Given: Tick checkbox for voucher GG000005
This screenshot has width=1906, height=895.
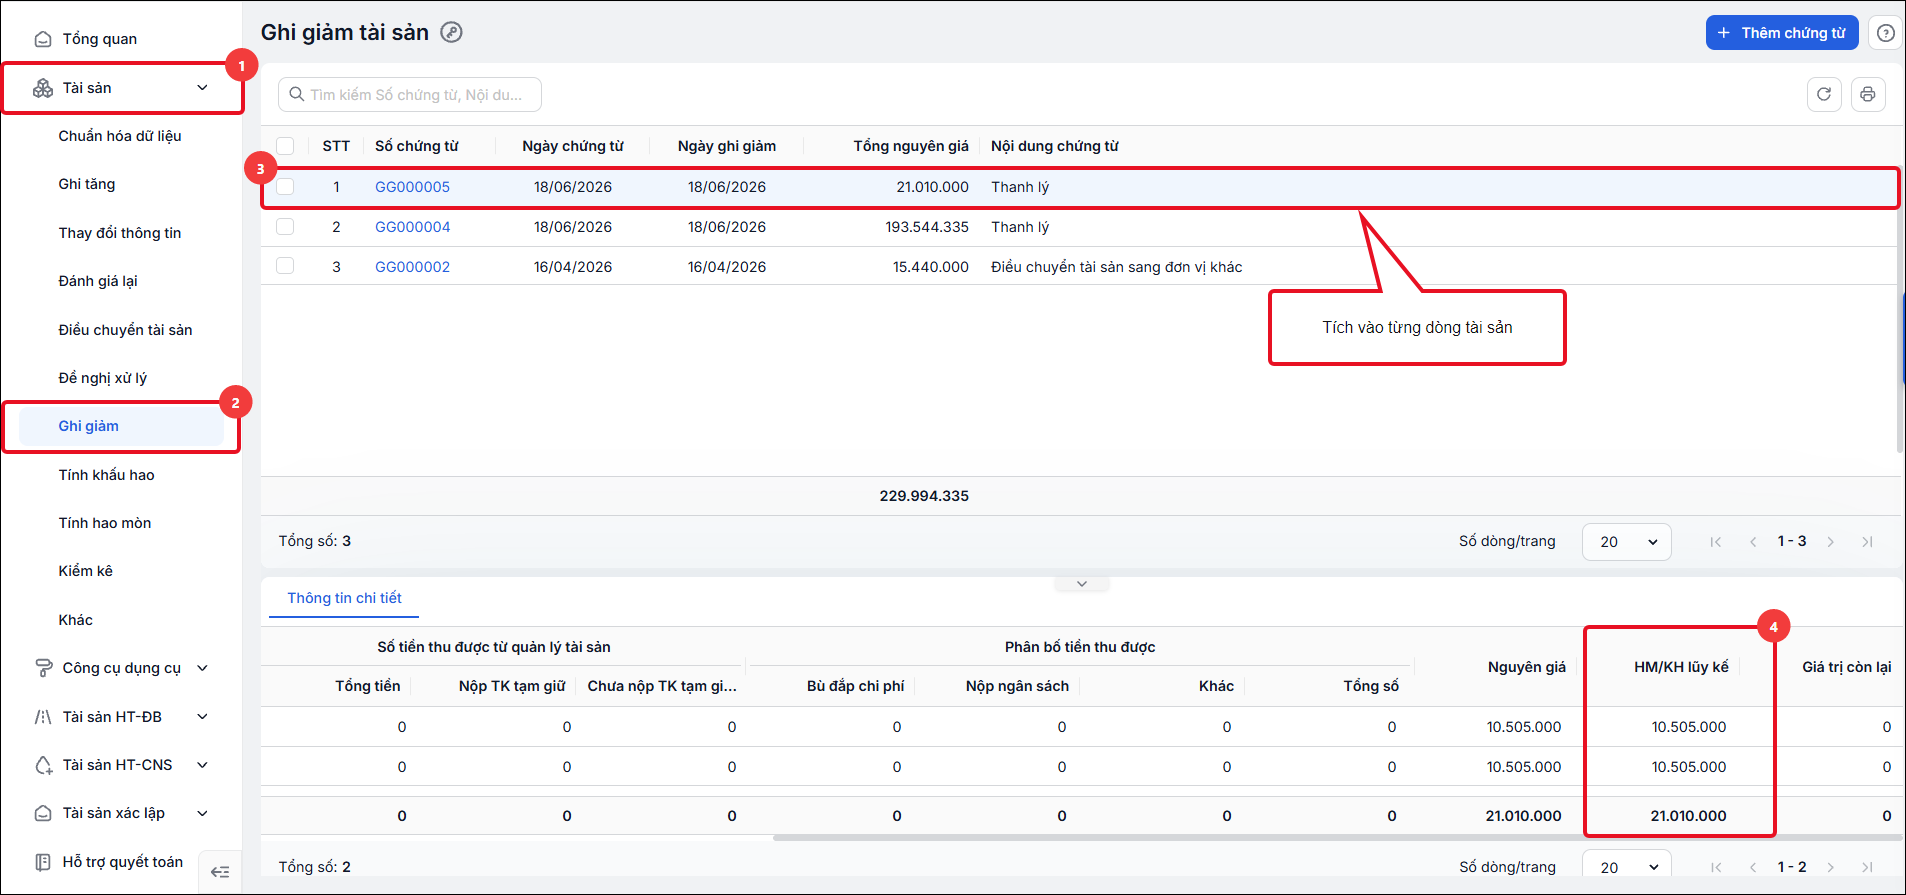Looking at the screenshot, I should [x=285, y=186].
